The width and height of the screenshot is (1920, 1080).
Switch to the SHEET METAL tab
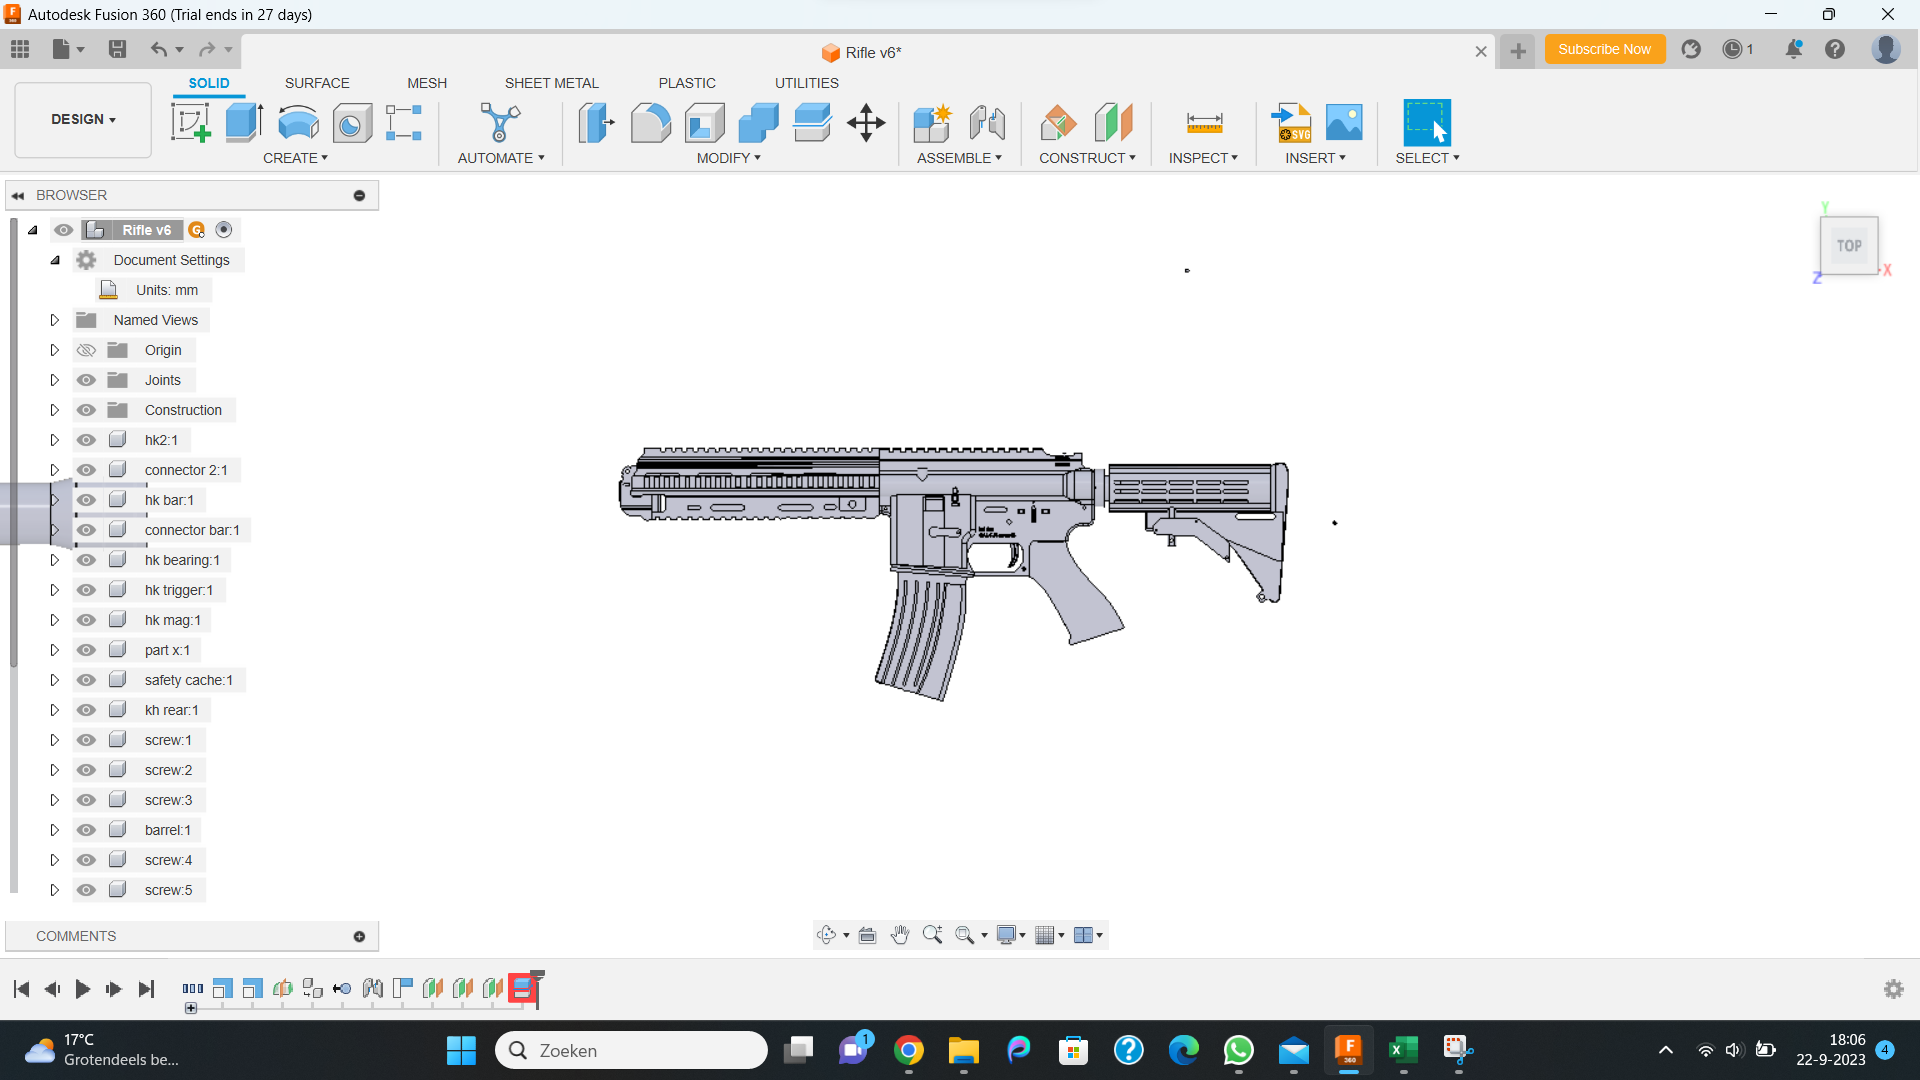coord(551,83)
